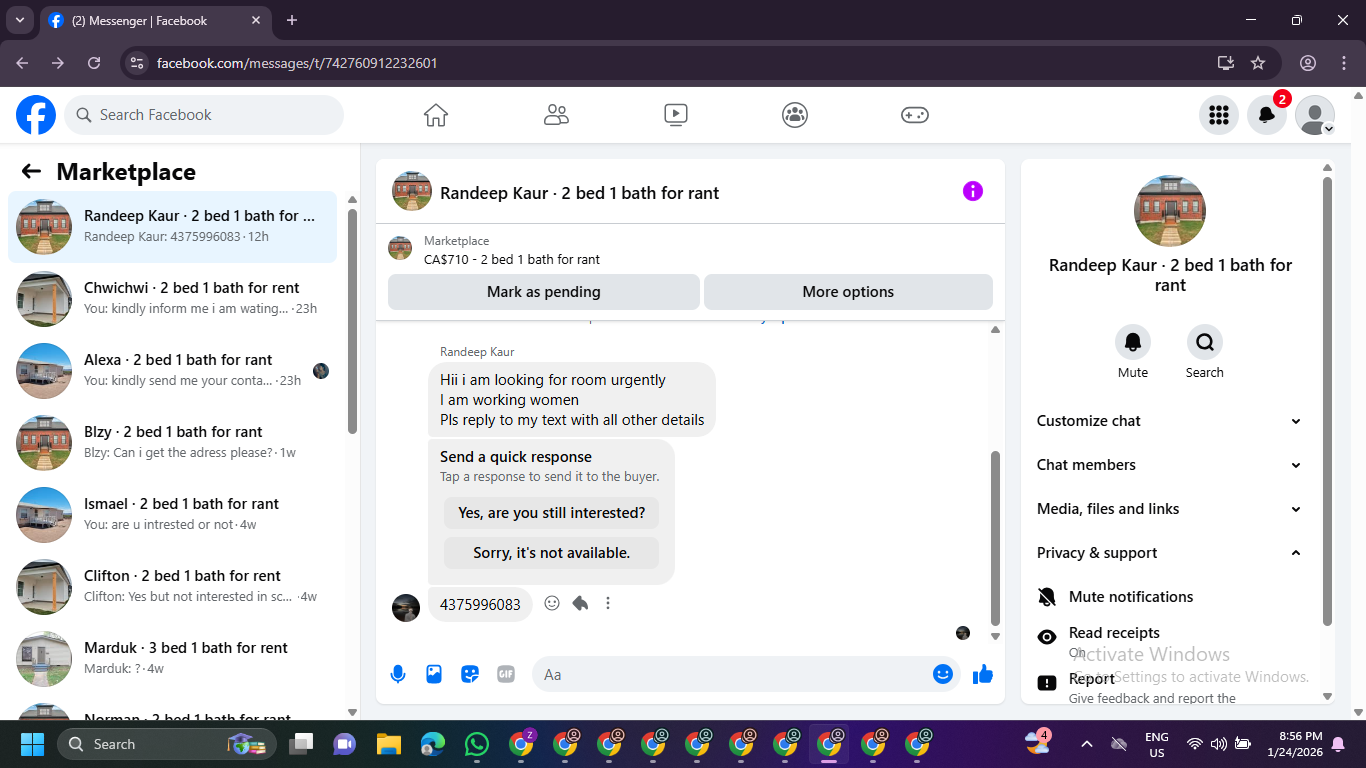Click conversation list scrollbar
Viewport: 1366px width, 768px height.
coord(352,320)
